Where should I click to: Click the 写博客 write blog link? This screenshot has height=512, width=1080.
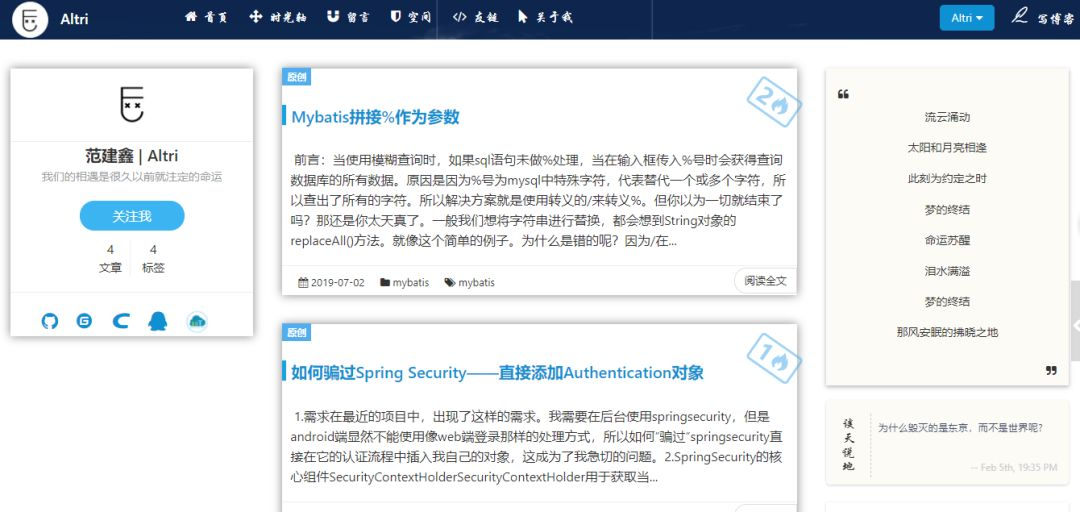[1055, 19]
